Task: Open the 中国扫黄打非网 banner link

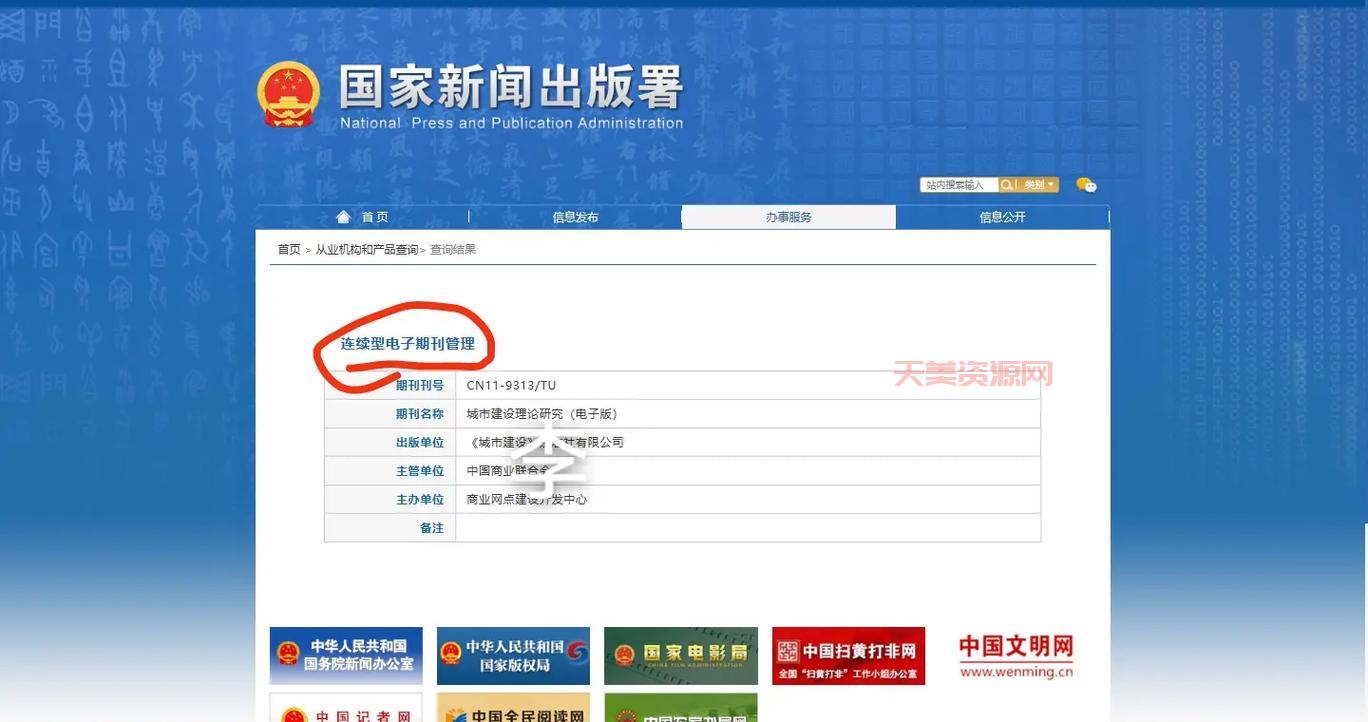Action: coord(848,656)
